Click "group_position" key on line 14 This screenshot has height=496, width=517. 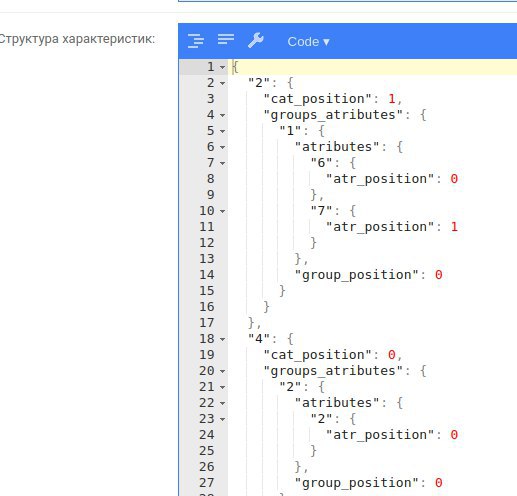tap(357, 275)
